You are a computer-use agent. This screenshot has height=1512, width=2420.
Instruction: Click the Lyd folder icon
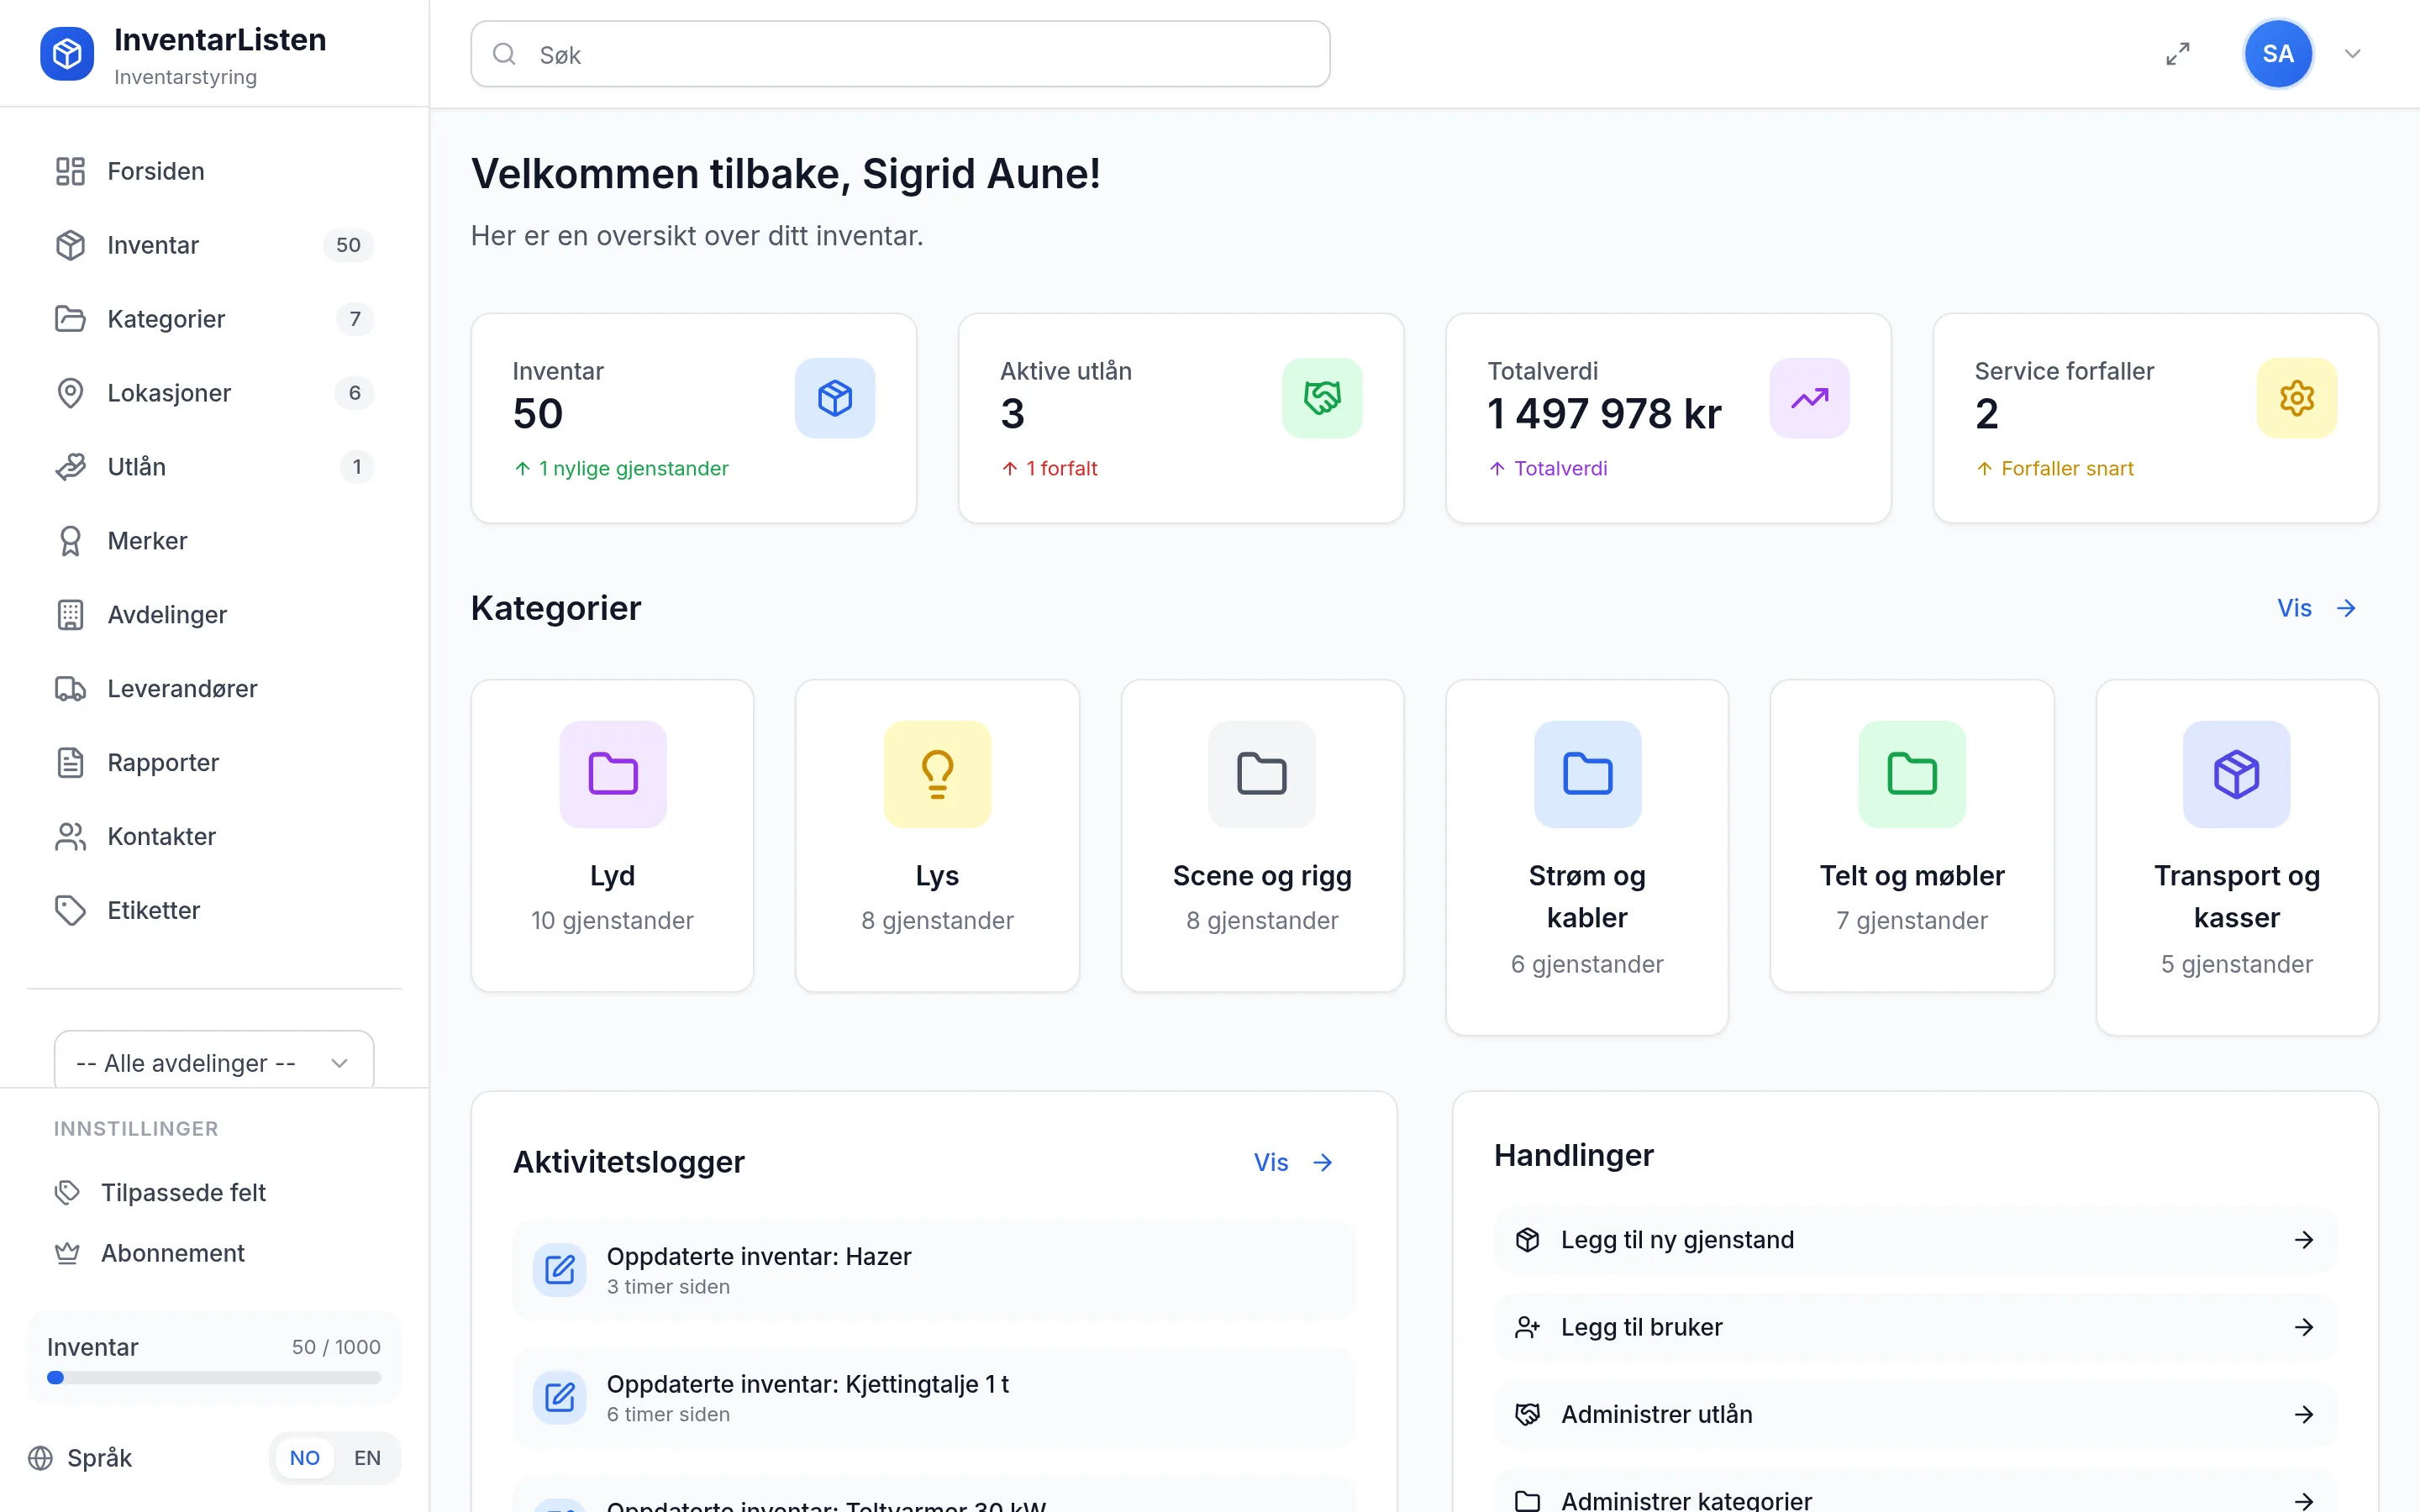pyautogui.click(x=613, y=774)
